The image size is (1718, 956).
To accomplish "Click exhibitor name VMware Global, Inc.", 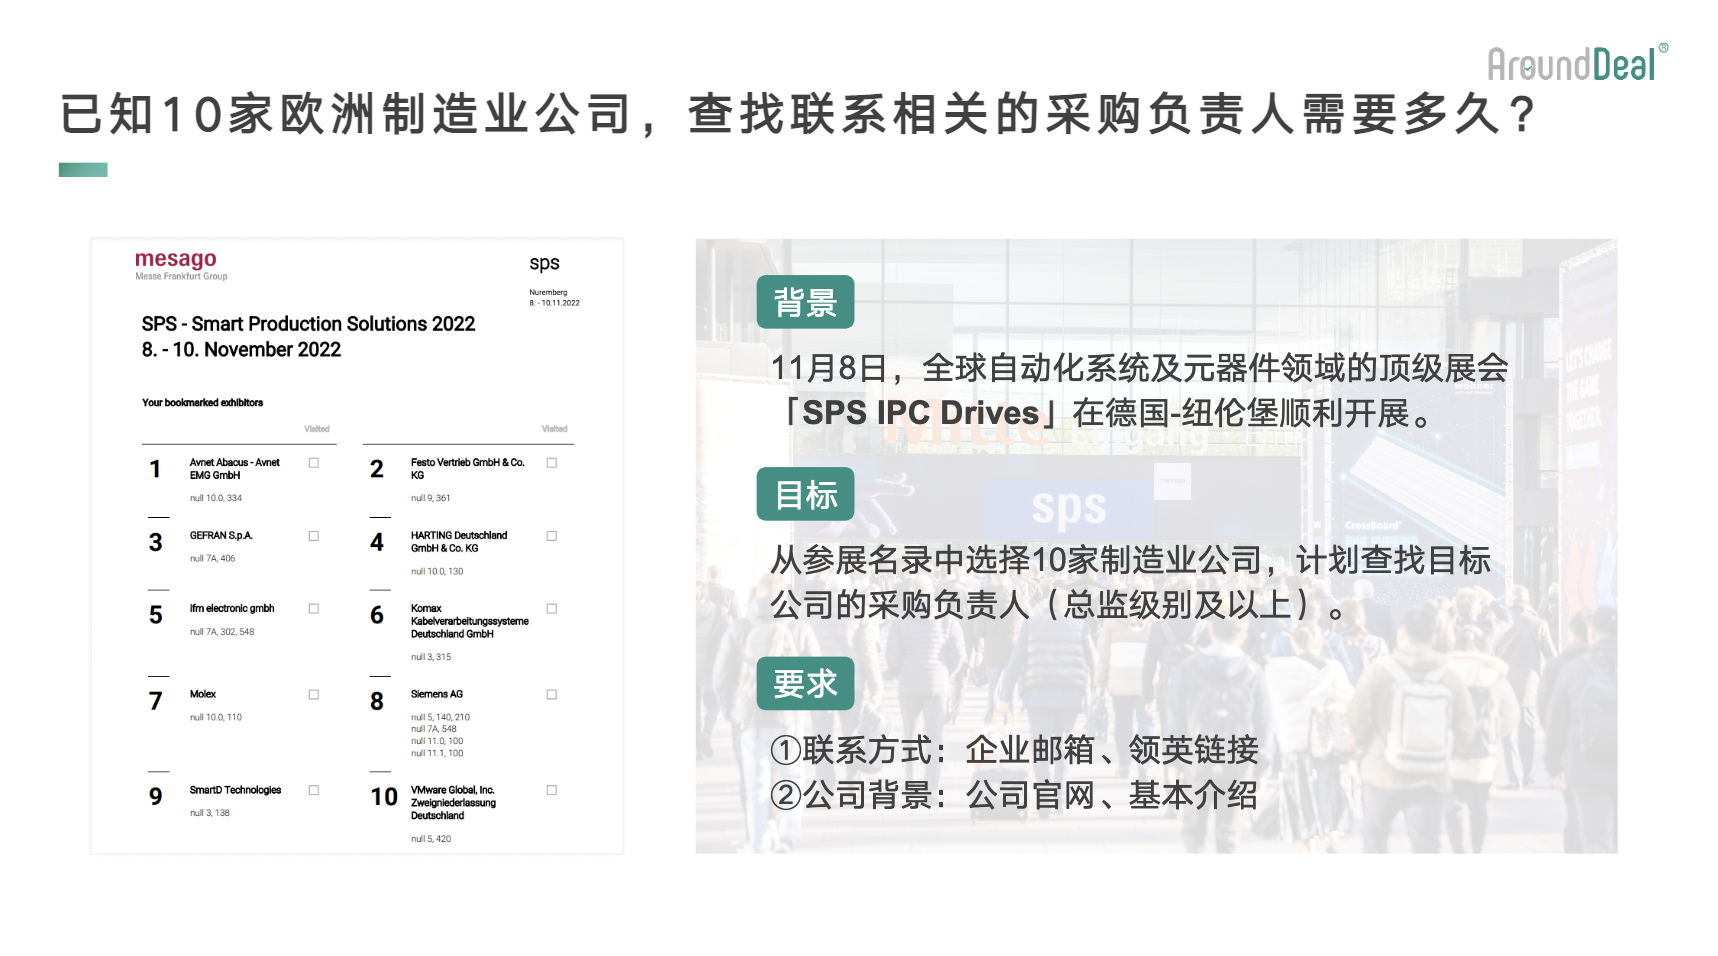I will click(x=453, y=803).
